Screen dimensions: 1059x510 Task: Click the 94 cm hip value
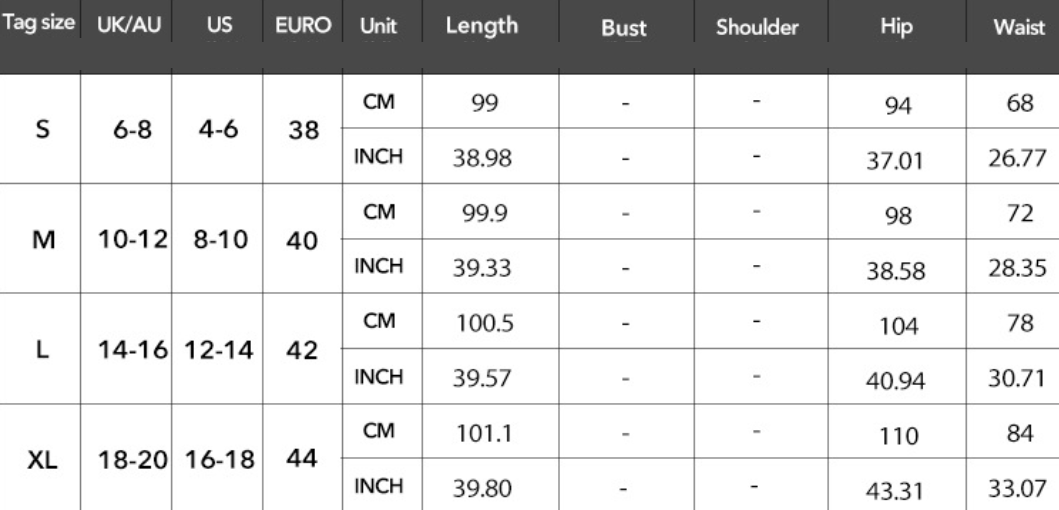point(897,105)
